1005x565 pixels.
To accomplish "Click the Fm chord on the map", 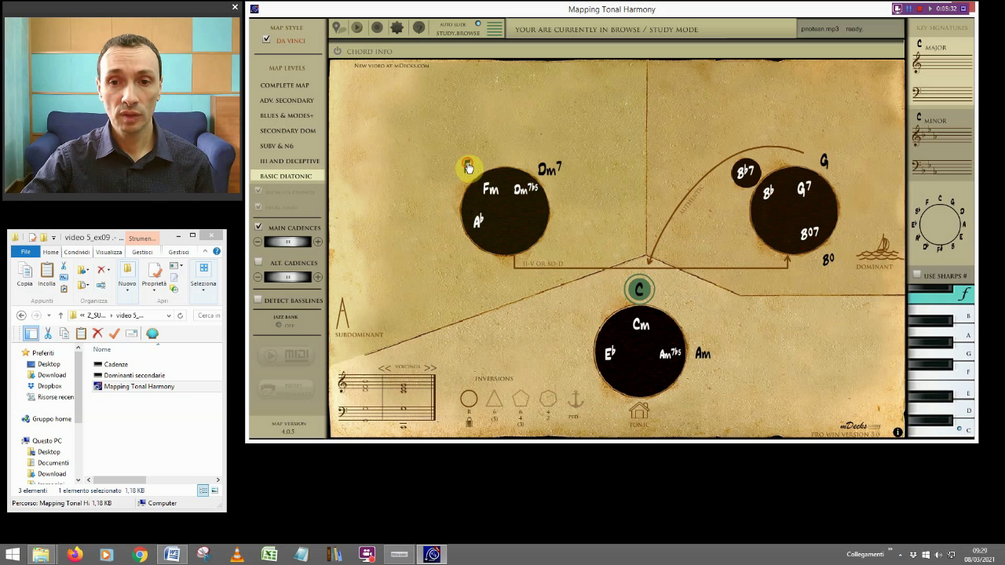I will click(x=490, y=189).
